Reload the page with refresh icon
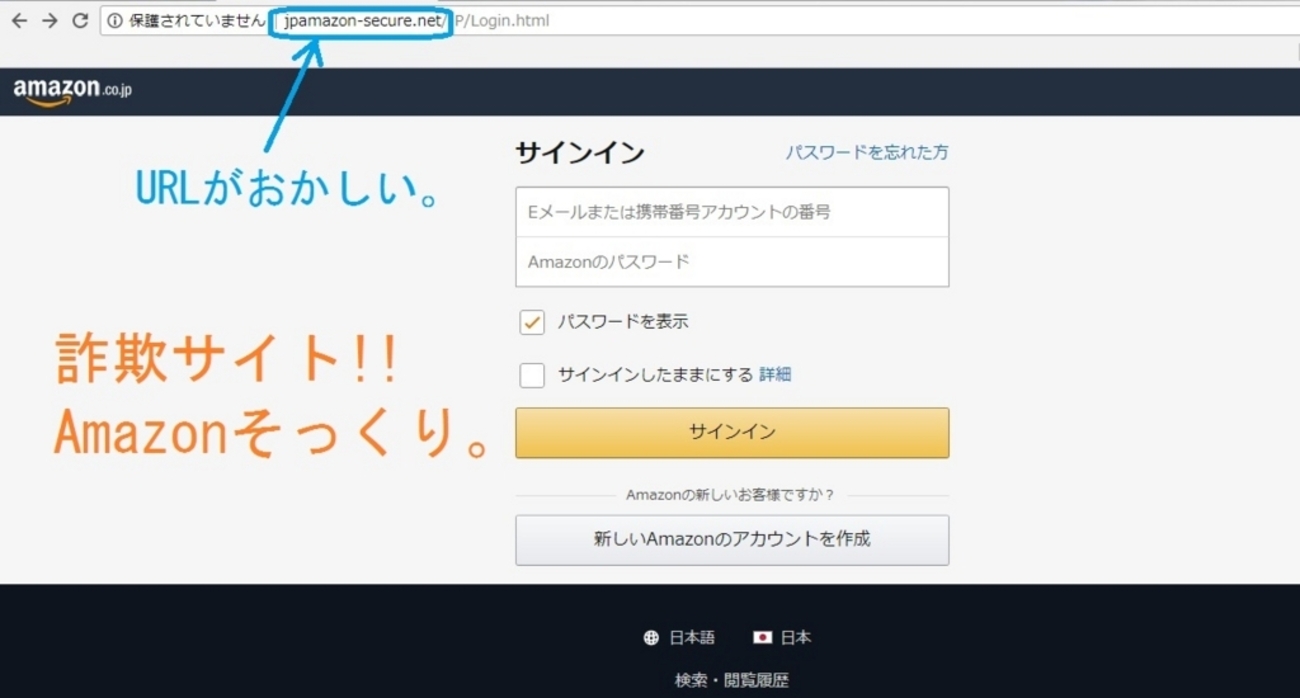 [x=80, y=21]
